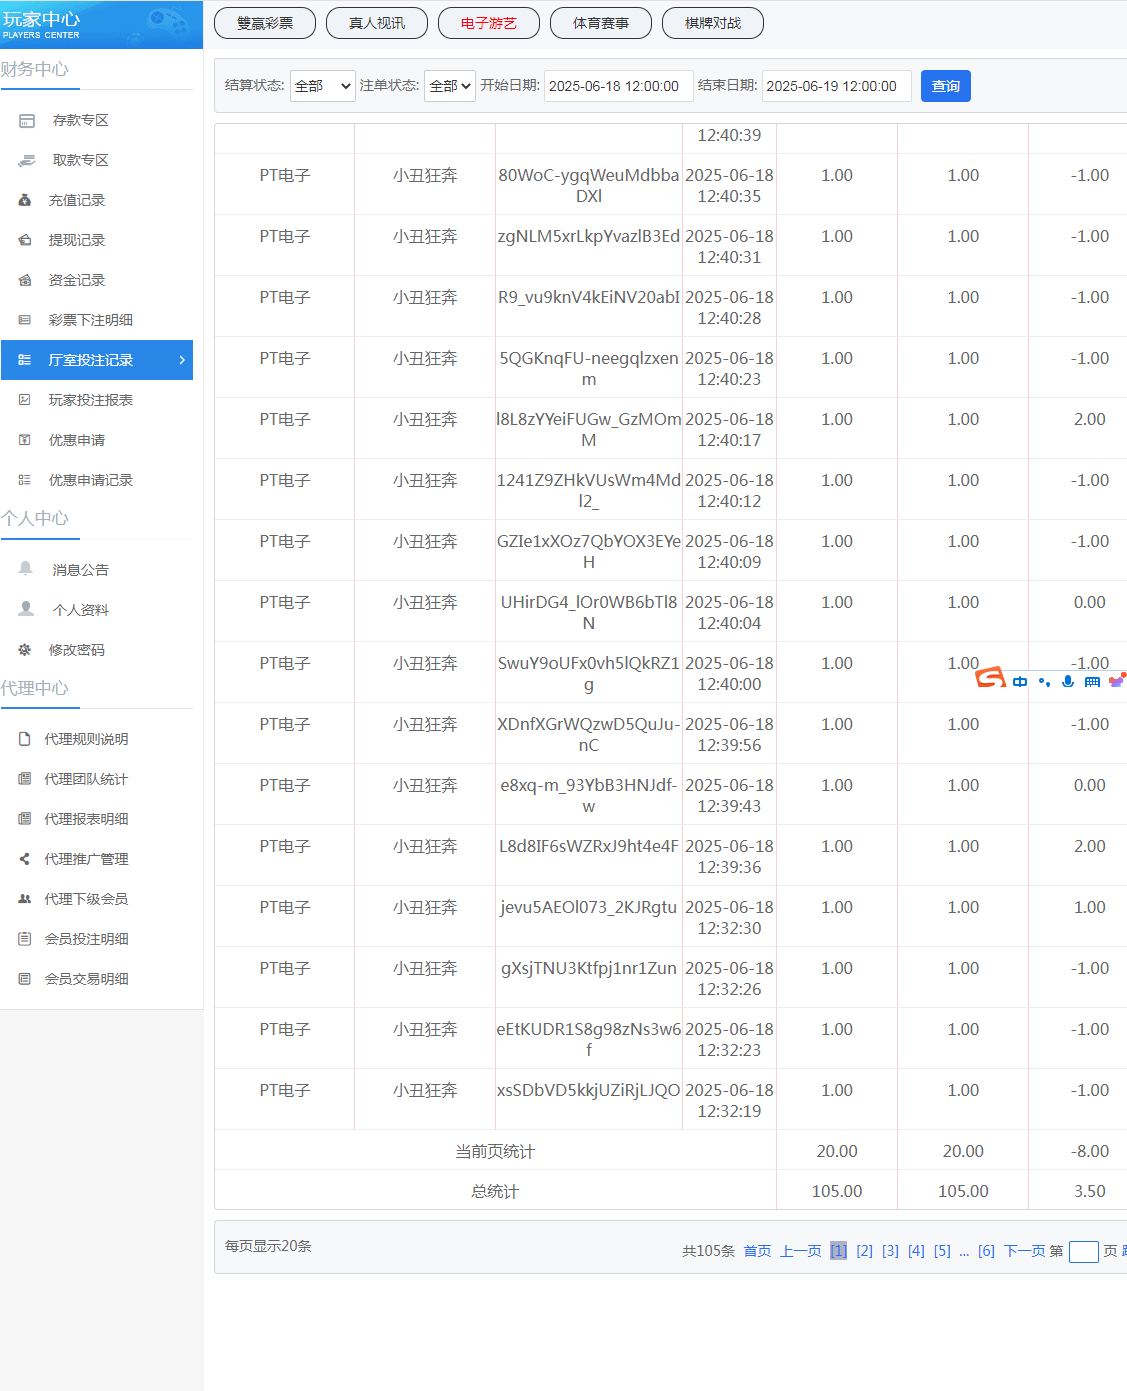The height and width of the screenshot is (1391, 1127).
Task: Click the change password gear icon
Action: pyautogui.click(x=25, y=650)
